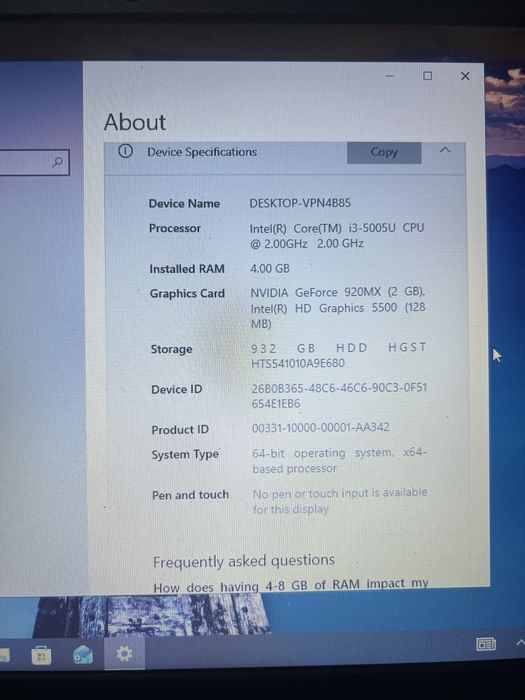Click the Product ID label
The width and height of the screenshot is (525, 700).
(x=180, y=430)
